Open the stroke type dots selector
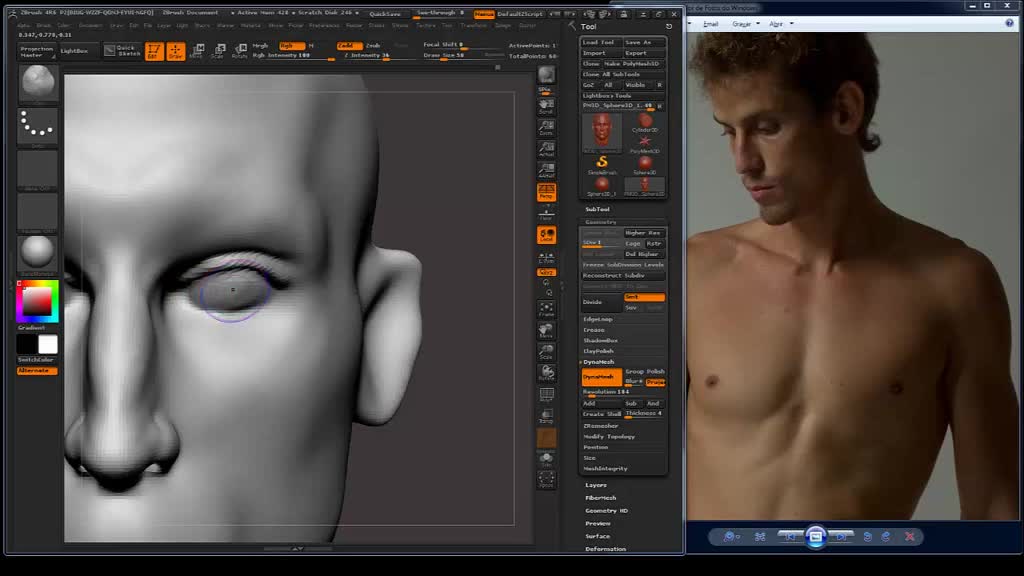The height and width of the screenshot is (576, 1024). (37, 126)
